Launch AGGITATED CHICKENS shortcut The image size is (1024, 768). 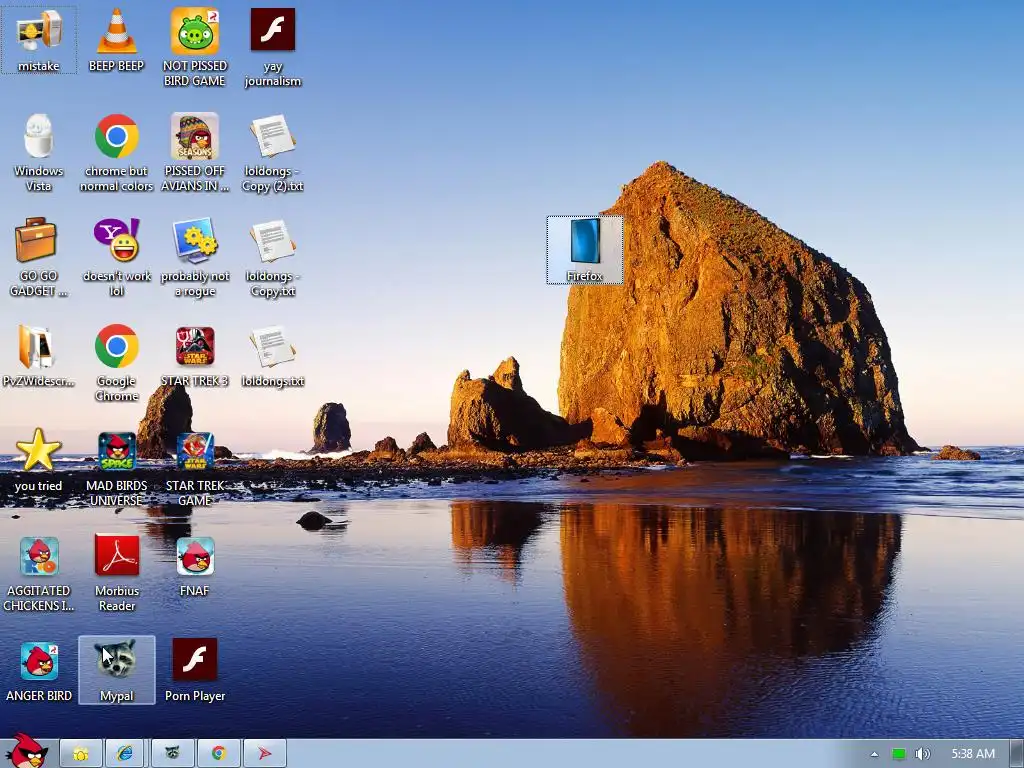pyautogui.click(x=39, y=573)
